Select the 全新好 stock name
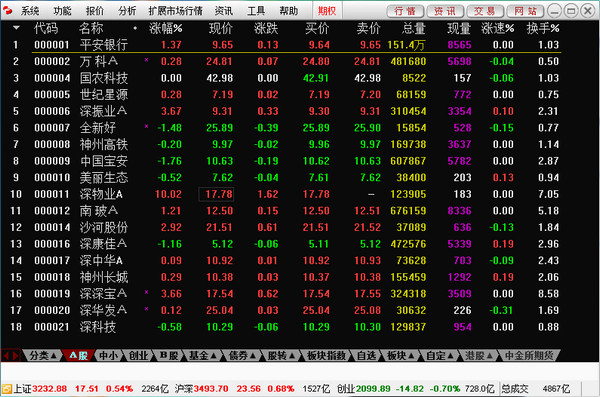 click(98, 128)
